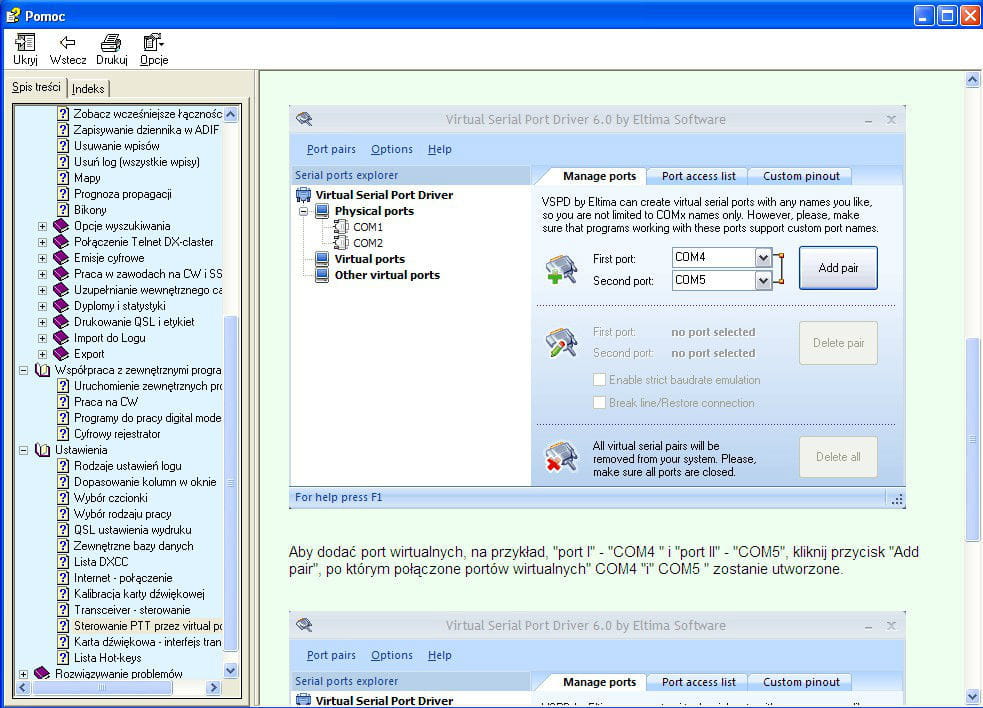
Task: Click the Rozwiązywanie problemów book icon
Action: (43, 674)
